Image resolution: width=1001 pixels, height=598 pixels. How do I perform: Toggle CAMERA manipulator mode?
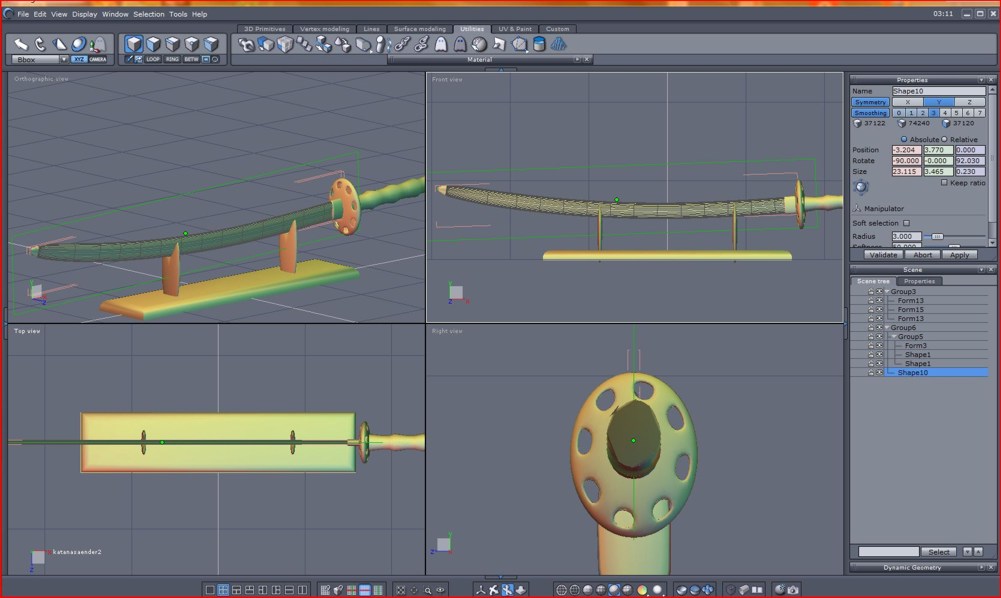(x=98, y=59)
